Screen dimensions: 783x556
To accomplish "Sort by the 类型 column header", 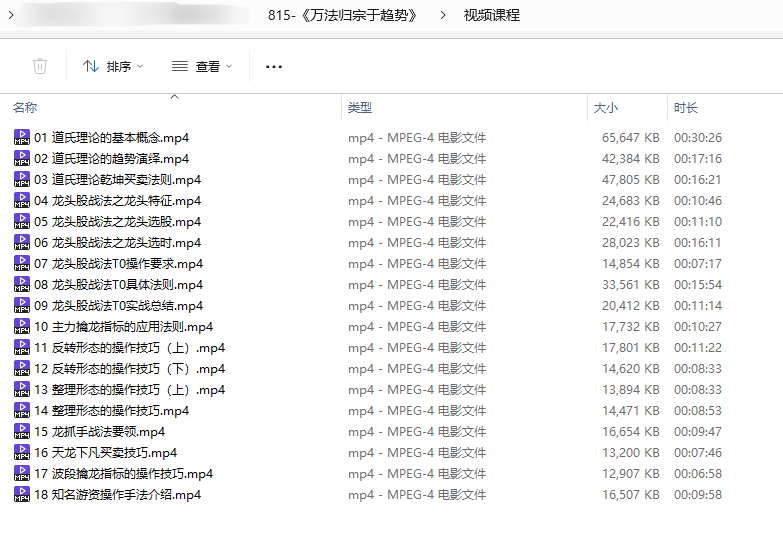I will [x=360, y=108].
